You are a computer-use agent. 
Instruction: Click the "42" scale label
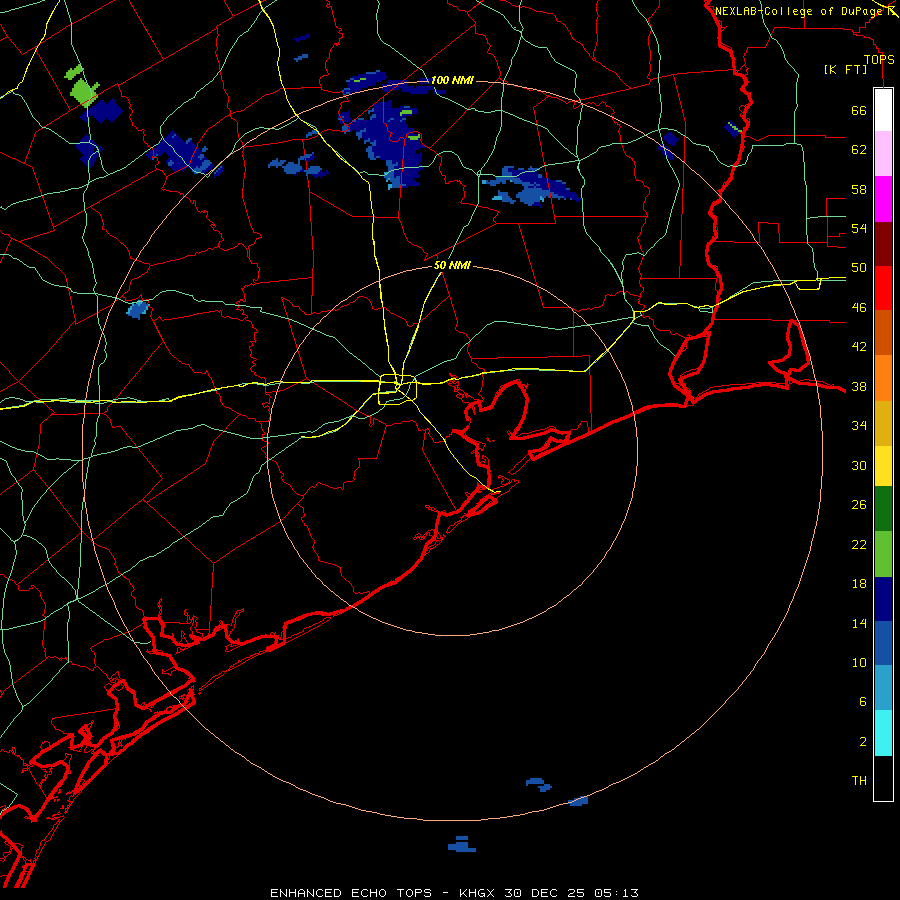click(x=859, y=347)
